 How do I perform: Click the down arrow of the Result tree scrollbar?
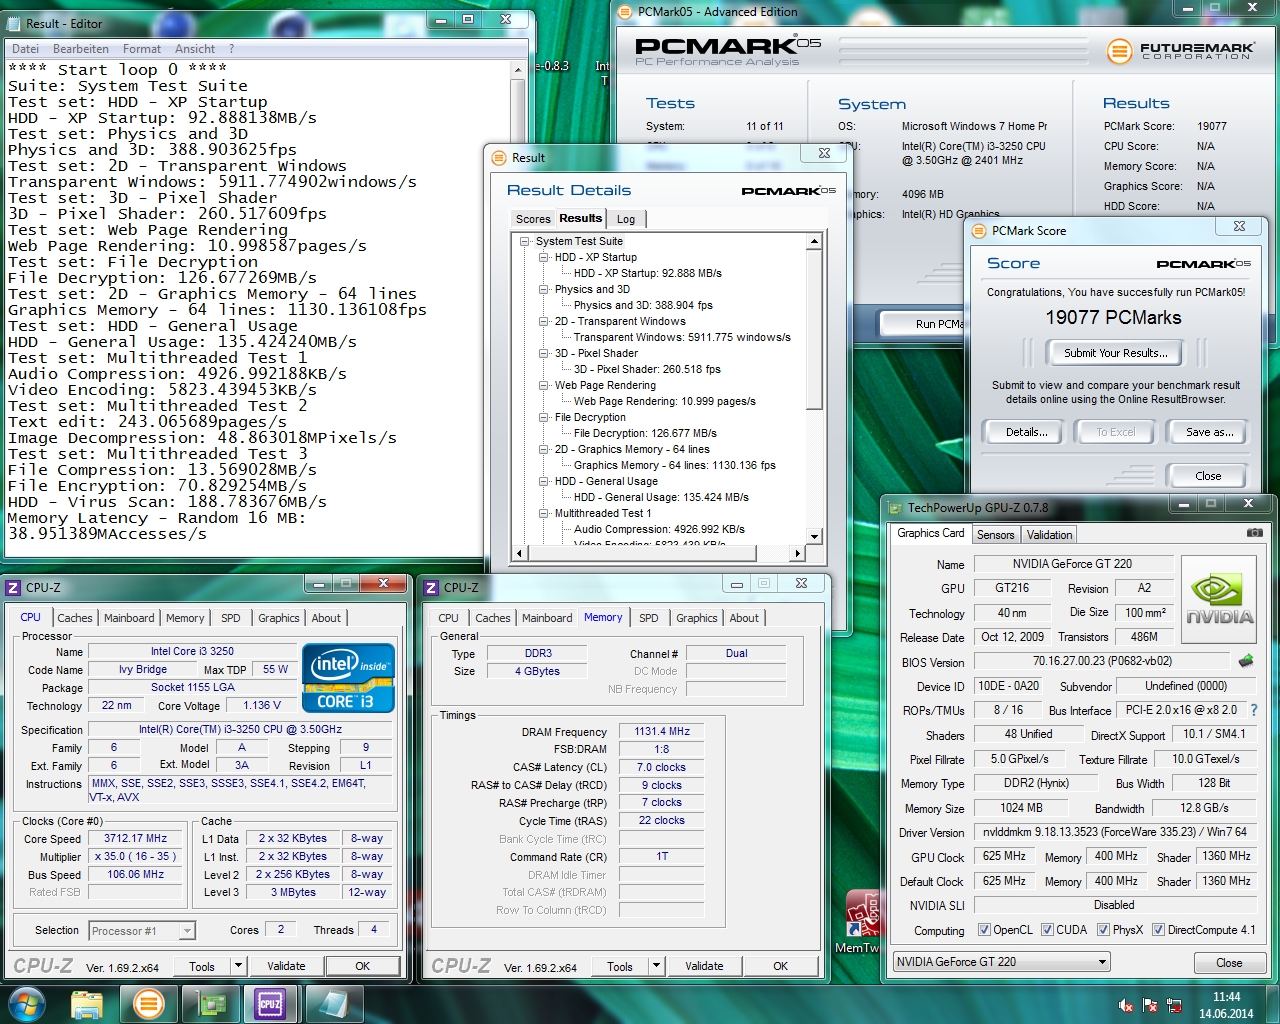pyautogui.click(x=814, y=537)
